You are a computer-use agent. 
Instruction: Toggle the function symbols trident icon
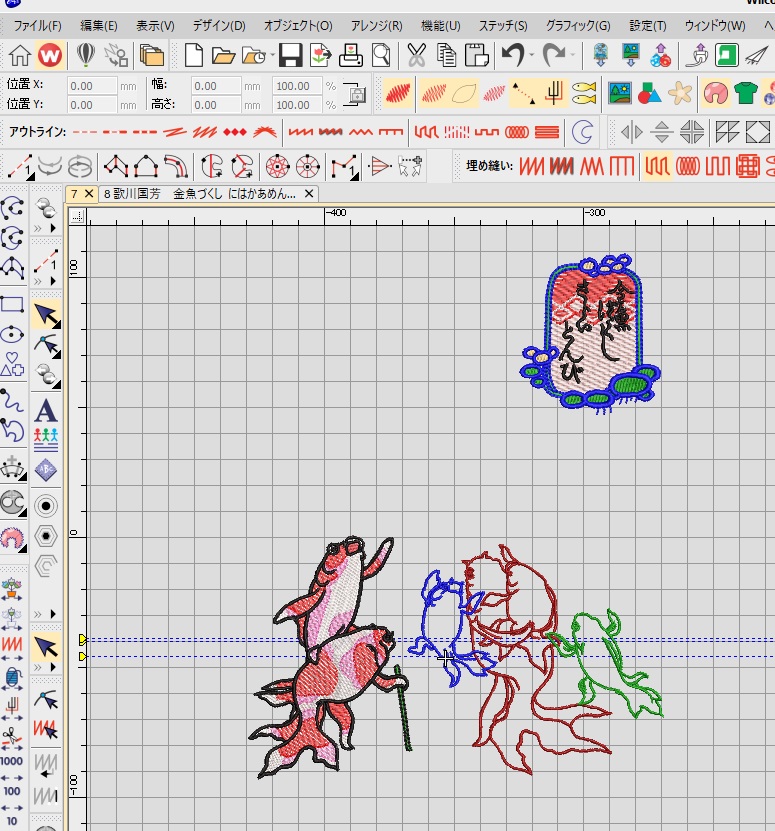(553, 94)
